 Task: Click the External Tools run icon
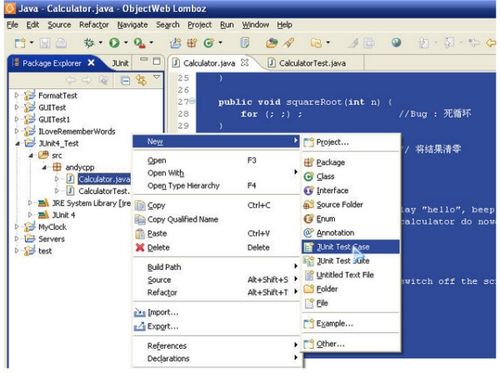140,43
